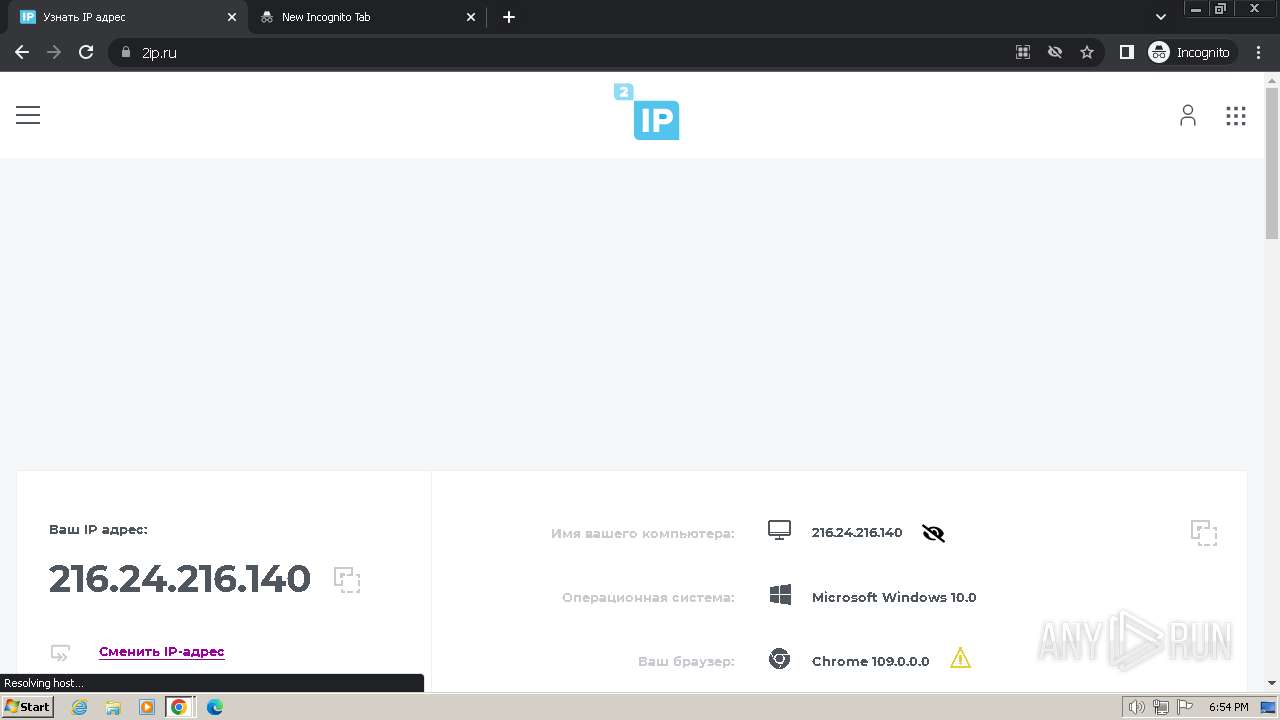Click the Incognito profile button
This screenshot has width=1280, height=720.
(x=1190, y=52)
